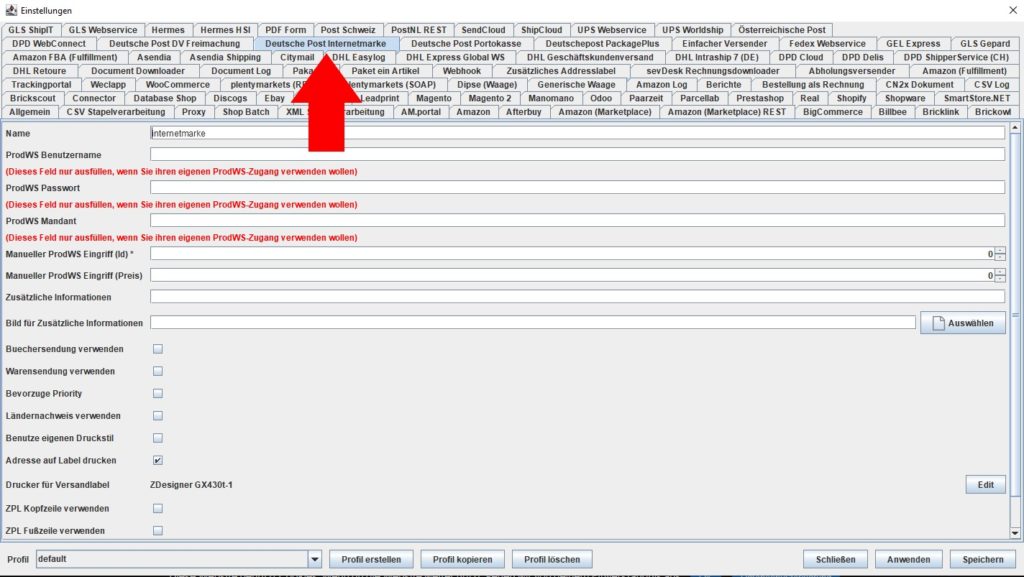Switch to the GLS Webservice tab
Image resolution: width=1024 pixels, height=577 pixels.
103,30
